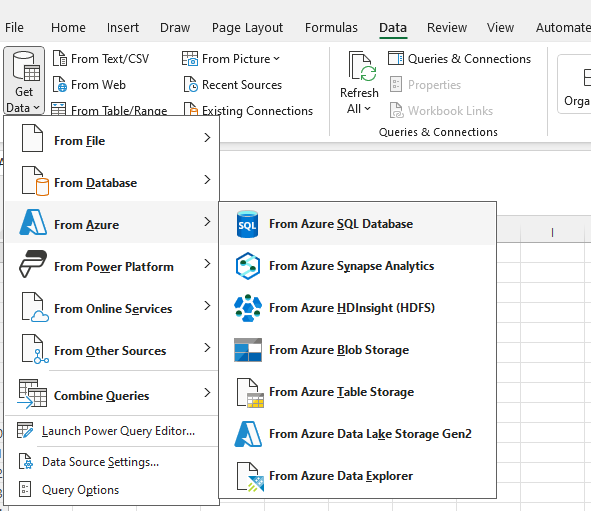591x511 pixels.
Task: Expand the From Database submenu arrow
Action: pos(207,179)
